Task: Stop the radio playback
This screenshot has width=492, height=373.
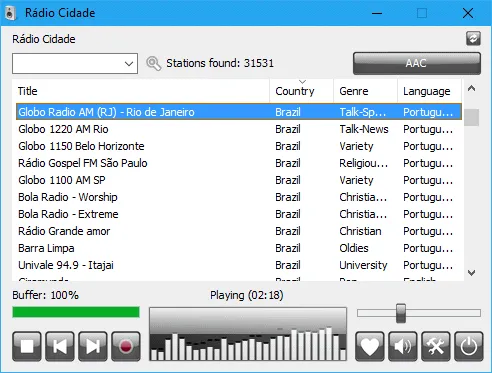Action: point(27,346)
